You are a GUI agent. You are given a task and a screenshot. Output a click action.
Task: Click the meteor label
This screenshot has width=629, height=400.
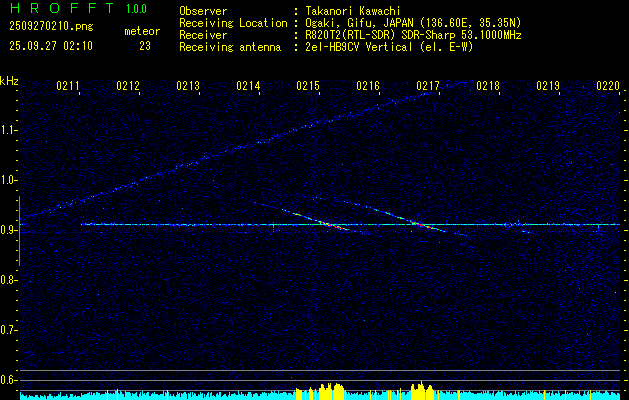(142, 31)
